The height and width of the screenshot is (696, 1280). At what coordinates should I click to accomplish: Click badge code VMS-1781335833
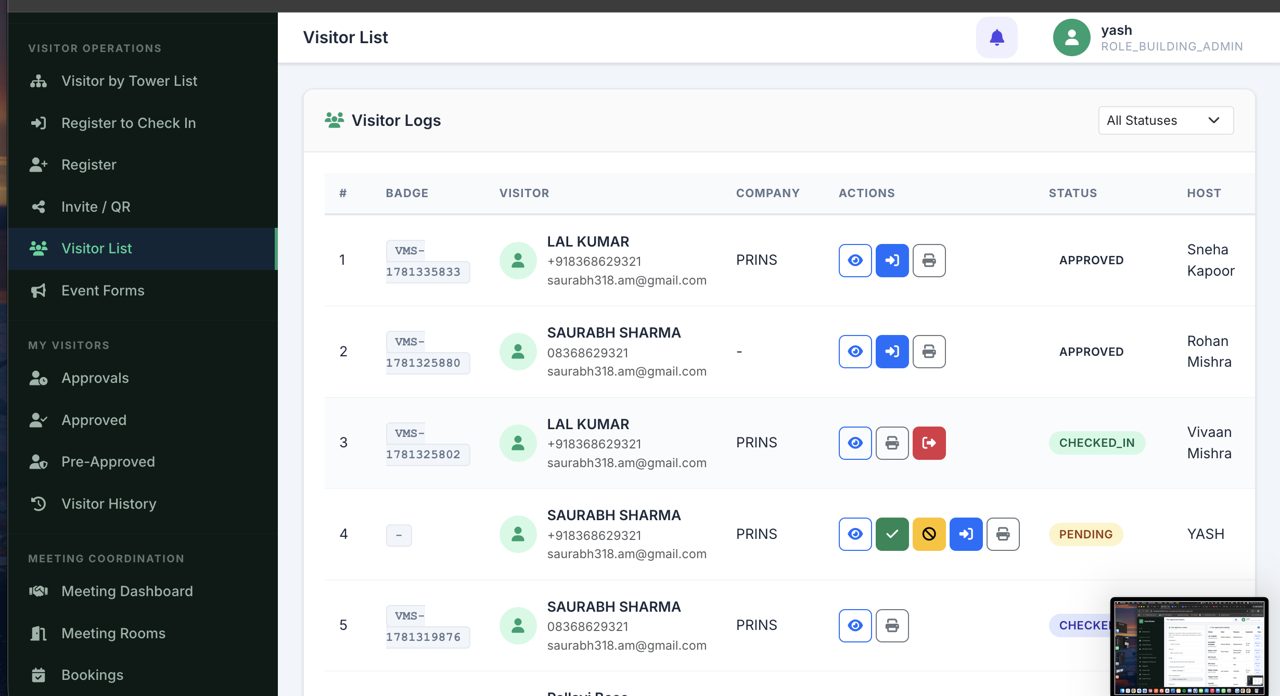[428, 260]
